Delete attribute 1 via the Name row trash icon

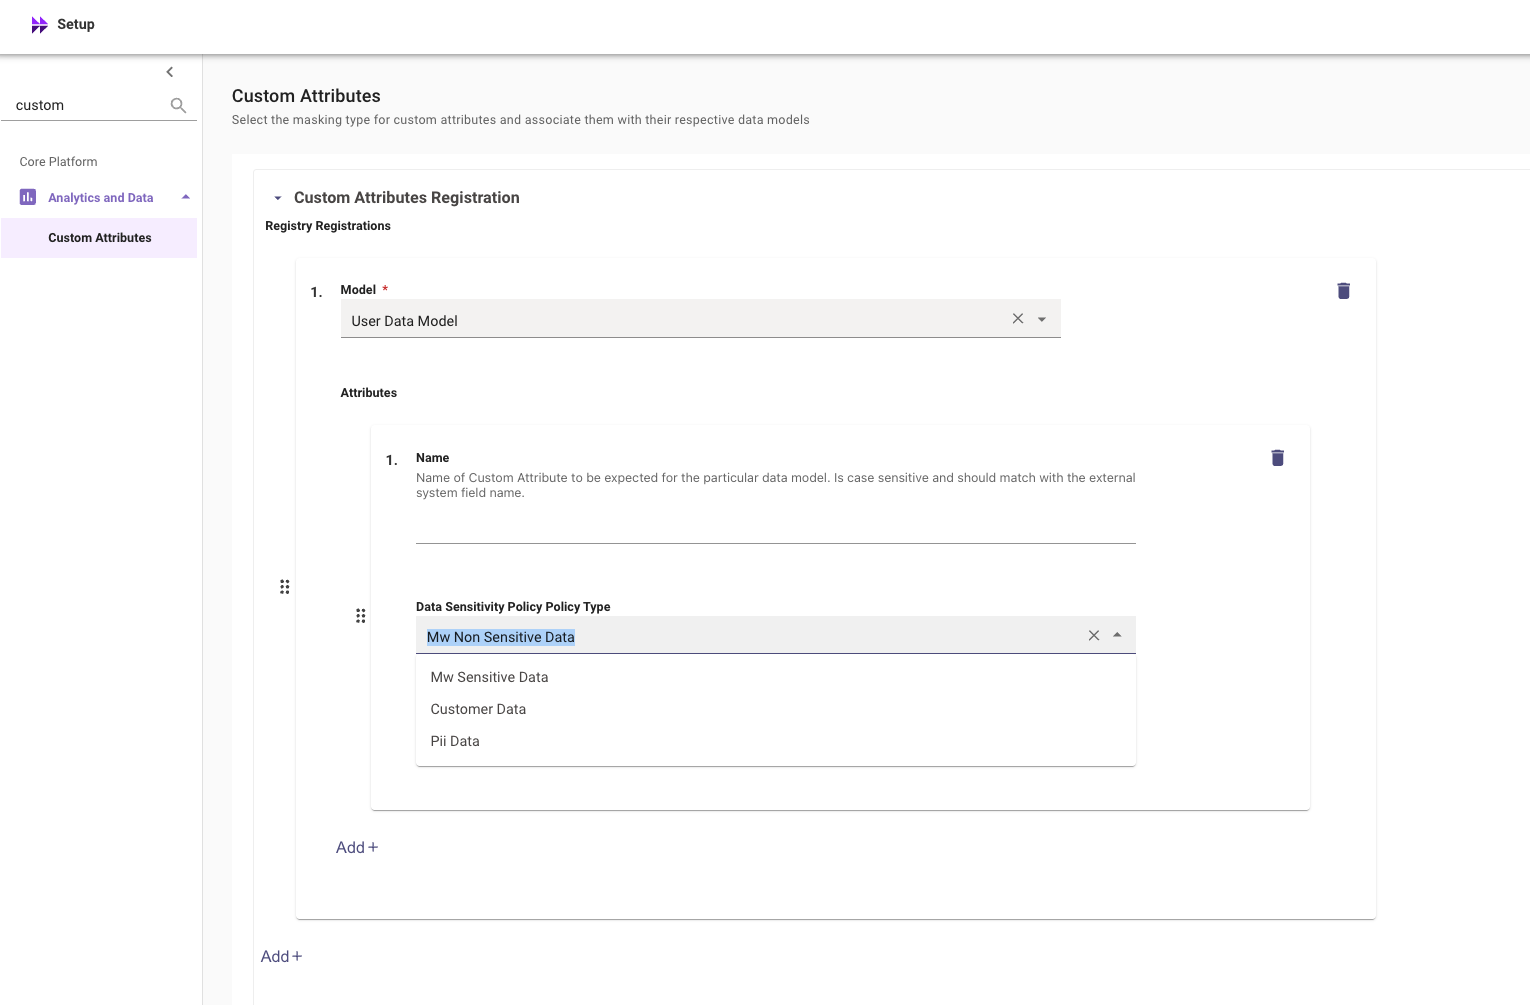click(x=1277, y=458)
